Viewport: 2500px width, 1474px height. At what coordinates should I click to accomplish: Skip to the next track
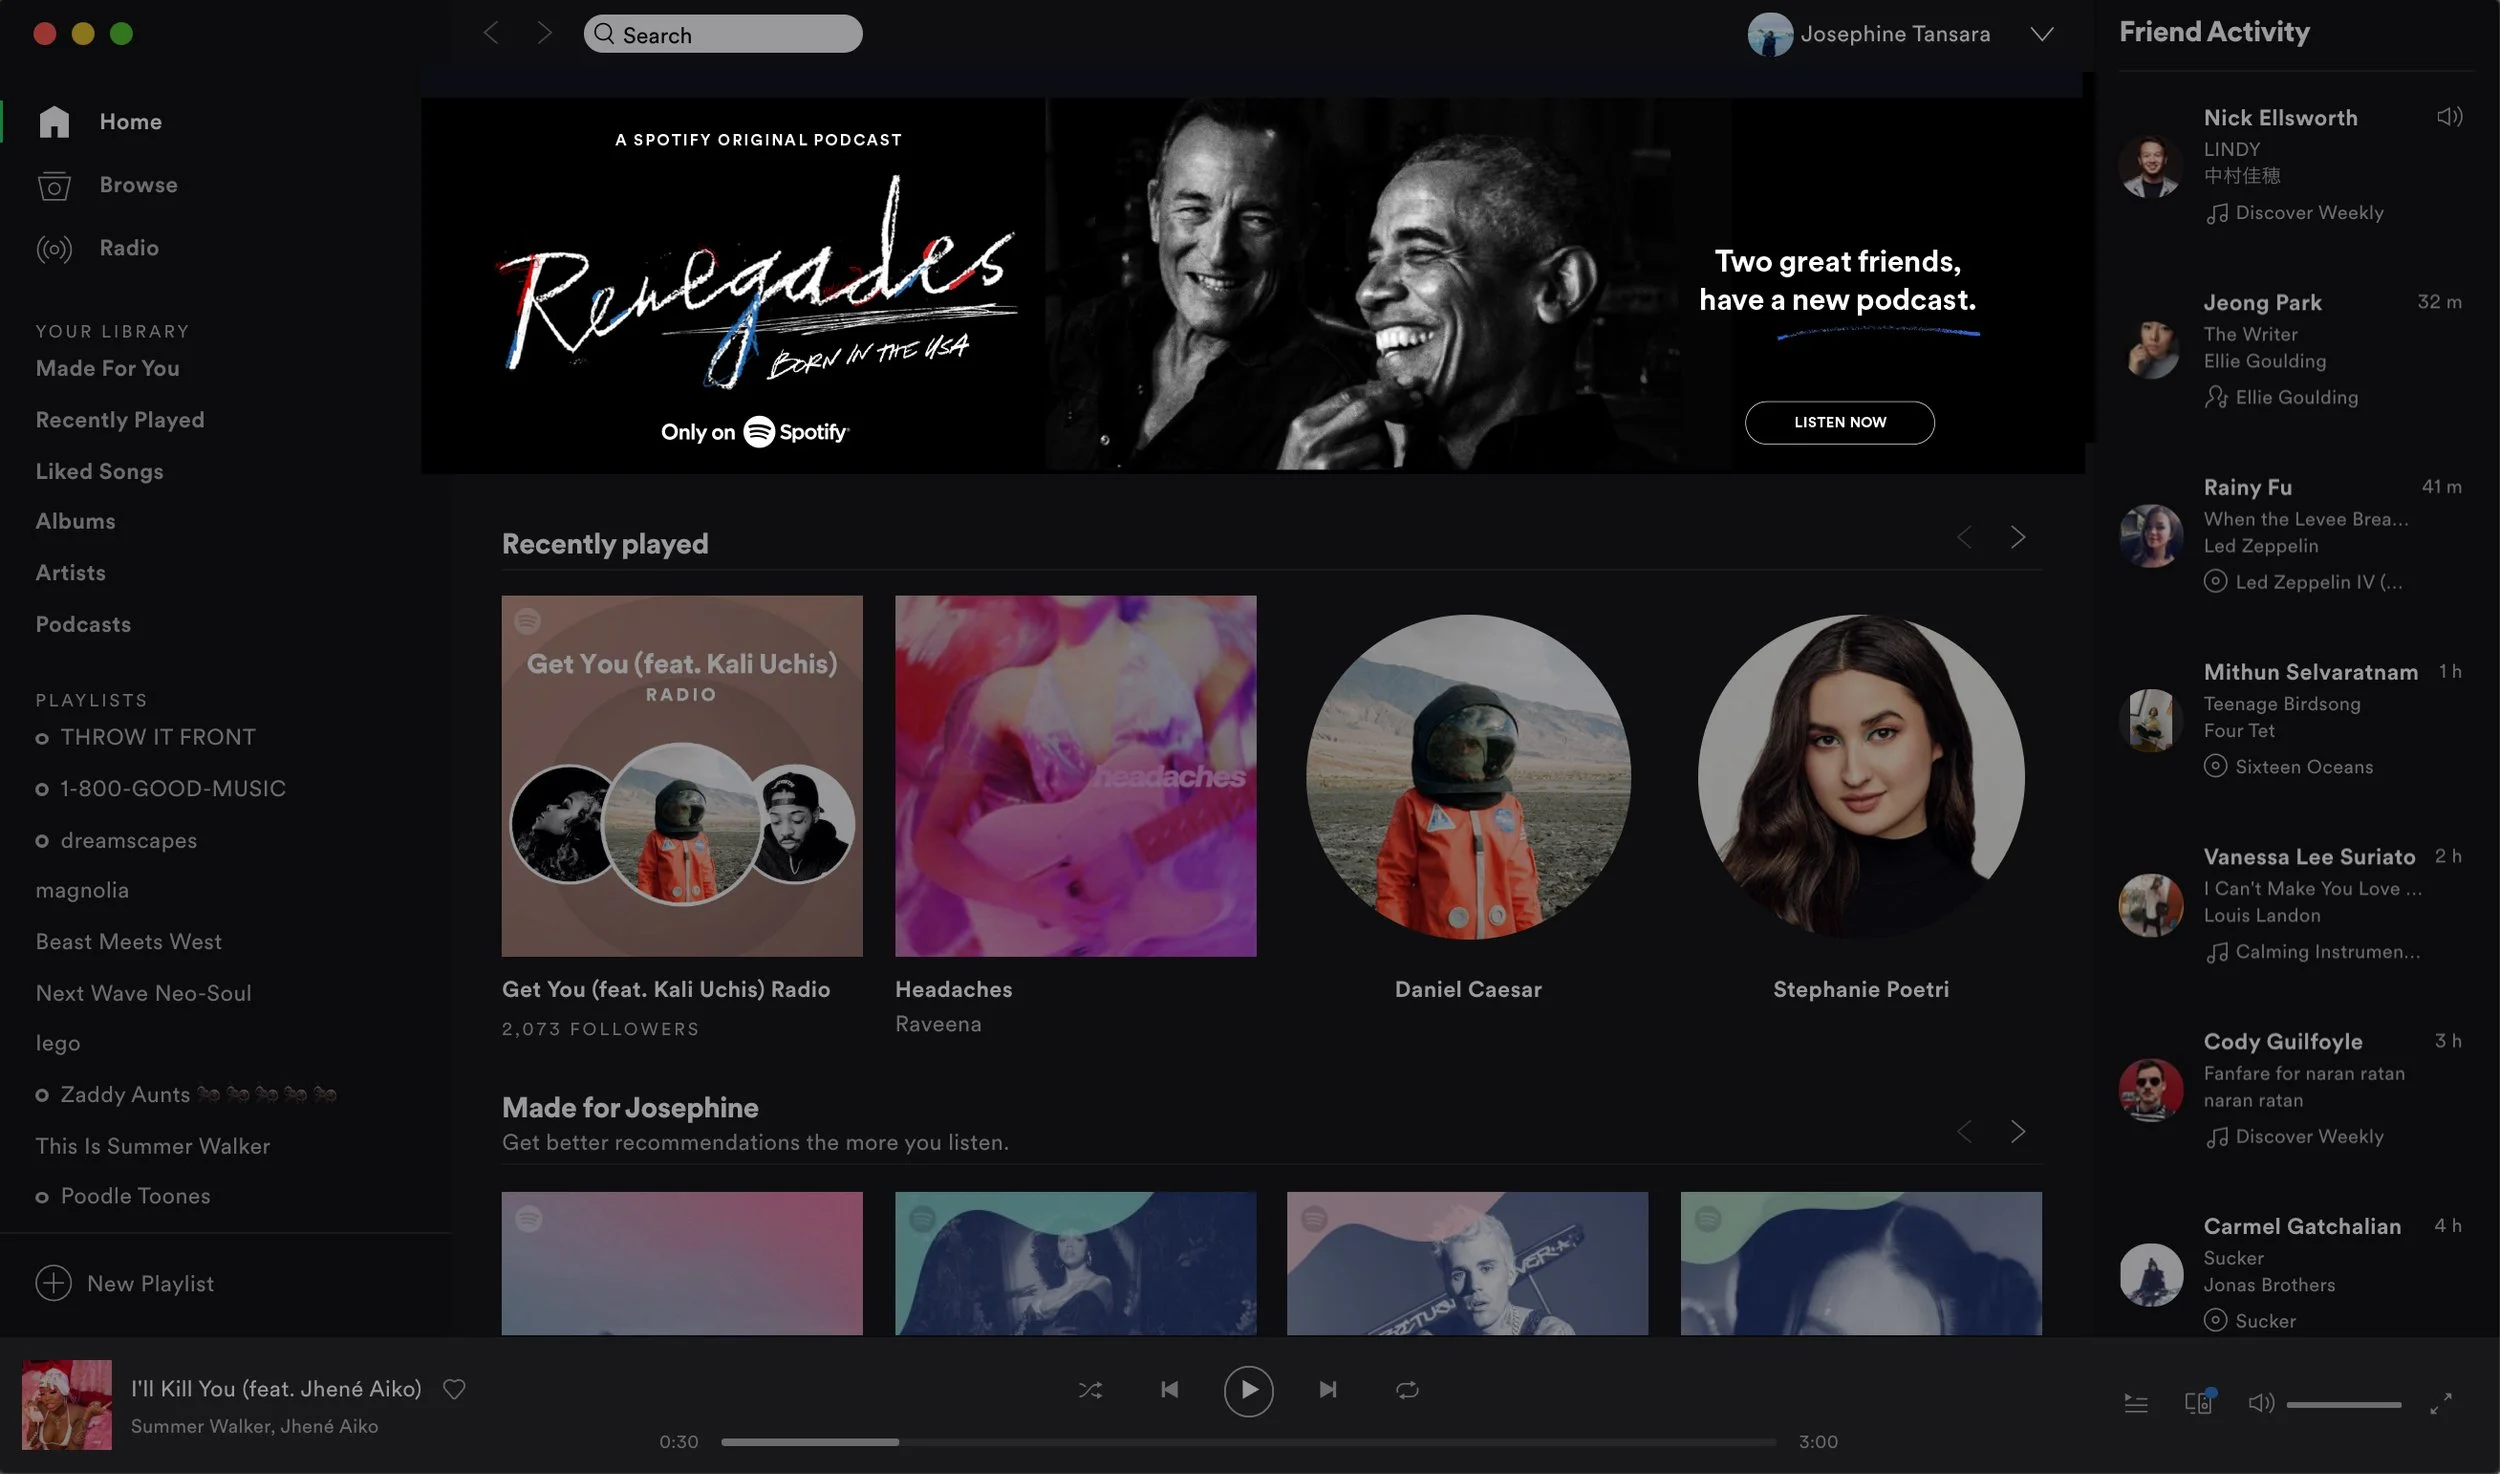(x=1327, y=1390)
